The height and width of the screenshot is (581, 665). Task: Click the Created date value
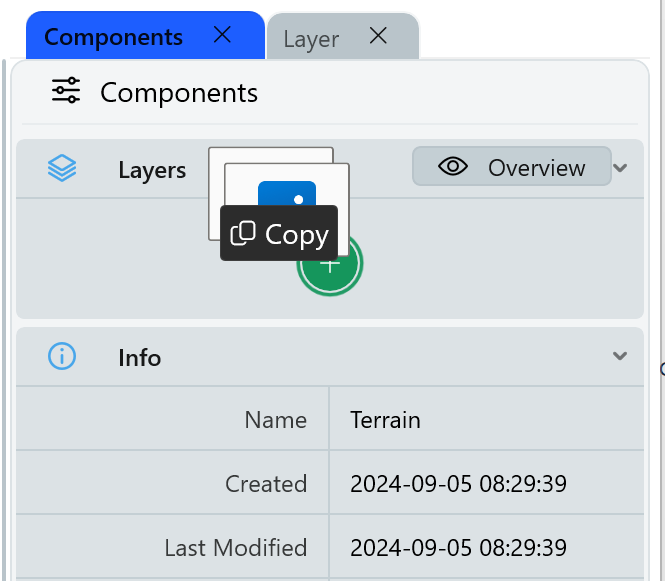[x=458, y=484]
